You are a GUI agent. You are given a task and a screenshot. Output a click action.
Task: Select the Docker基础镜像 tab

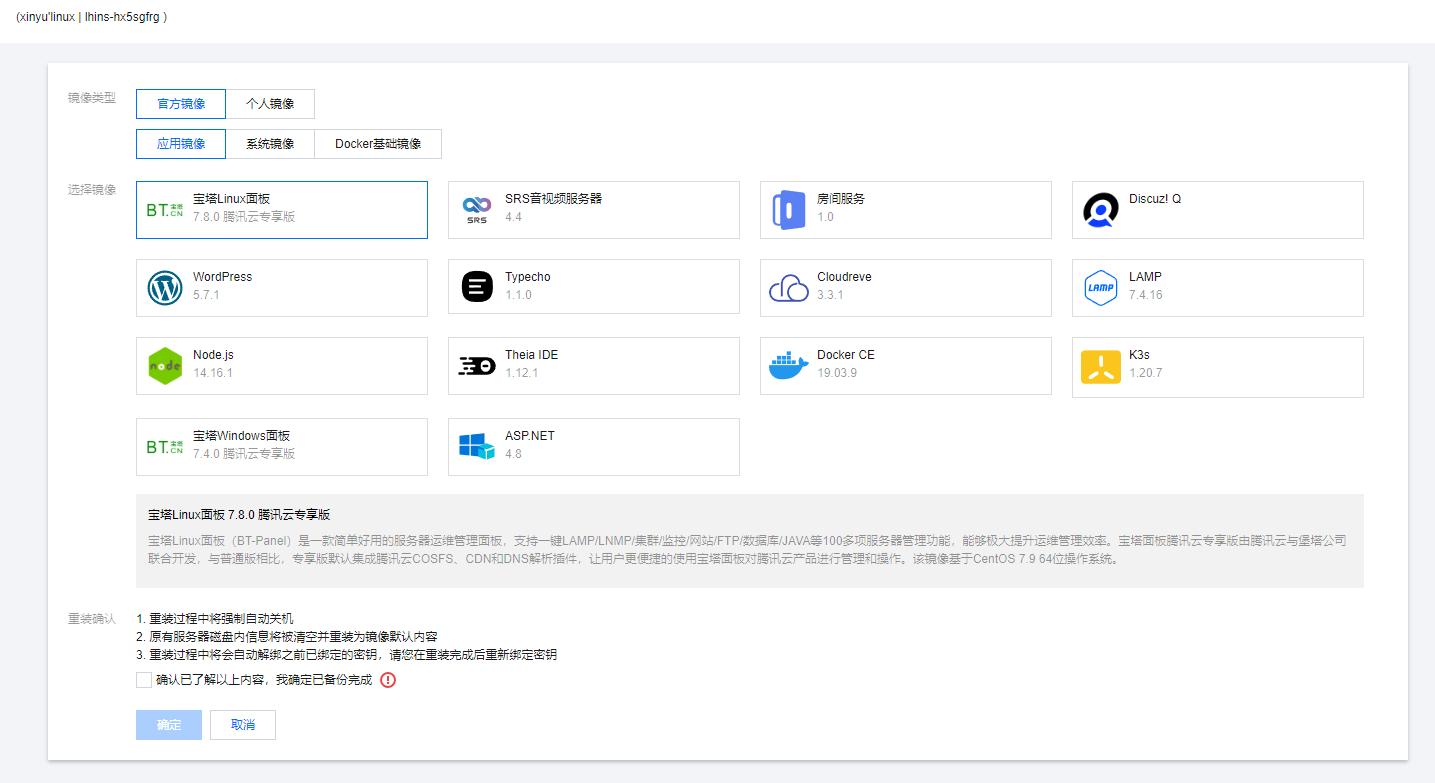378,144
